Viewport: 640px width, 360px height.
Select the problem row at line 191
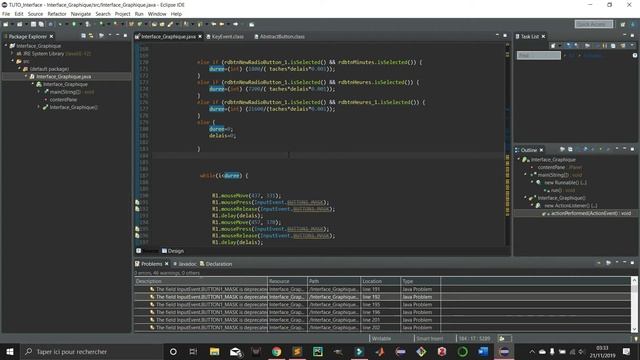[382, 289]
